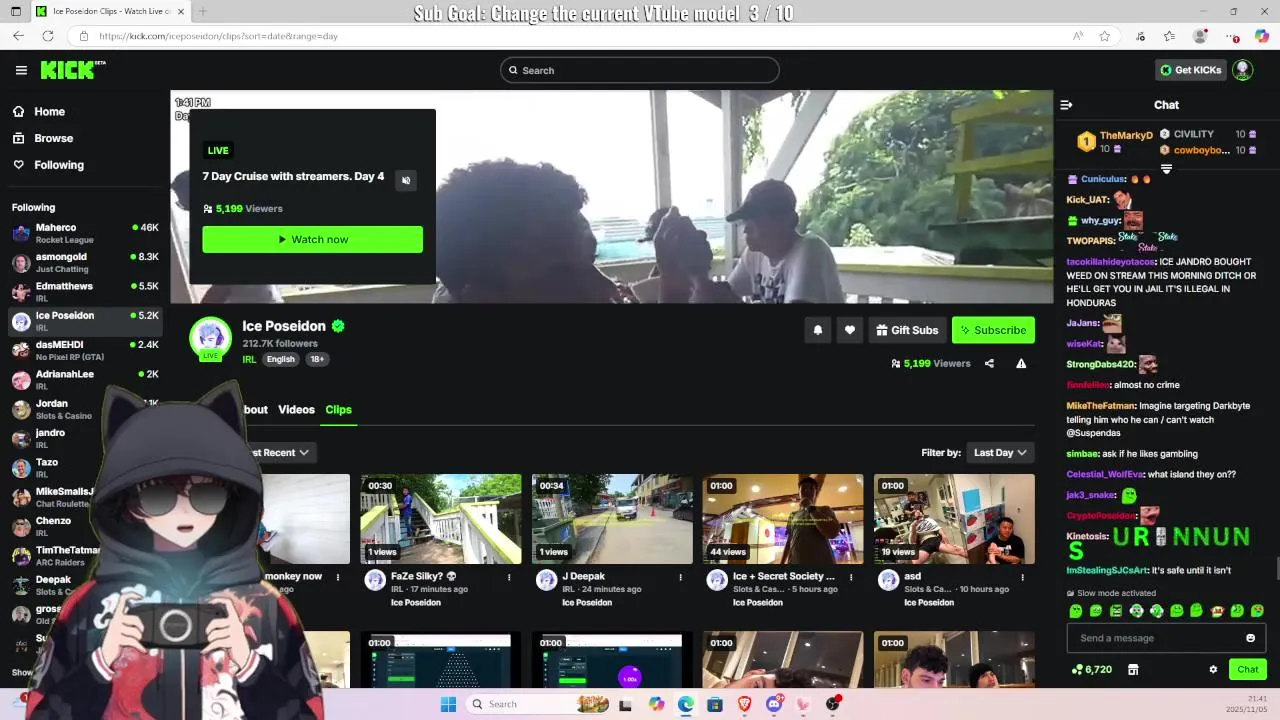Play the J Deepak clip thumbnail
1280x720 pixels.
click(612, 519)
